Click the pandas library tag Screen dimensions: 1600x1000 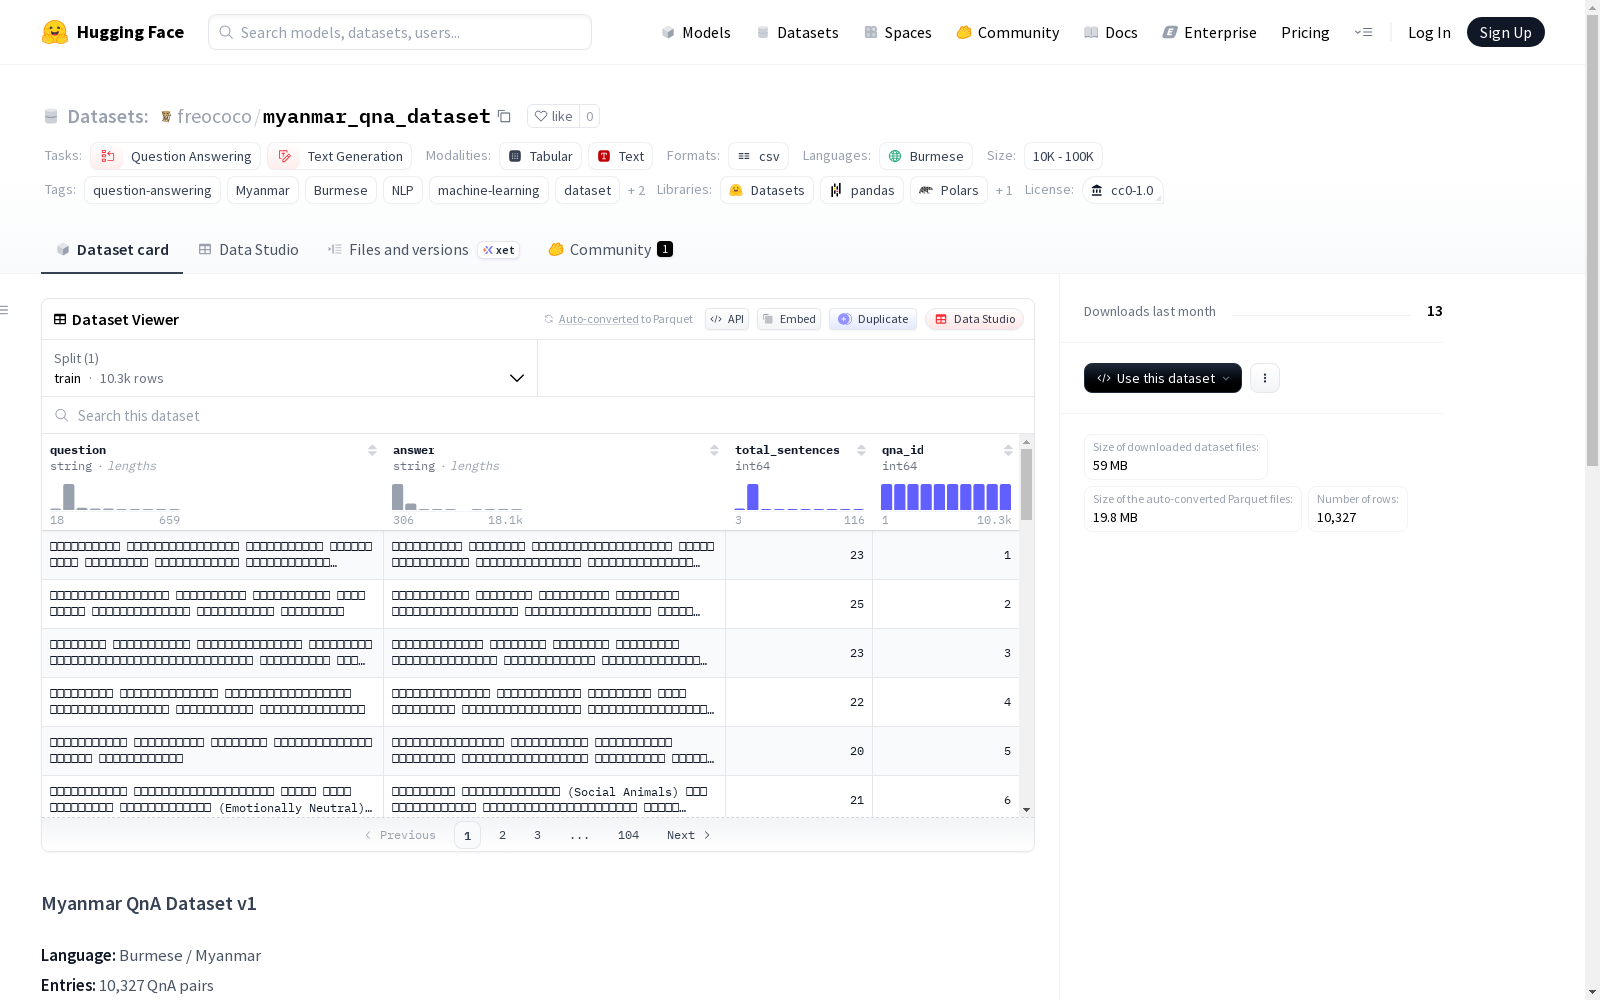click(862, 190)
